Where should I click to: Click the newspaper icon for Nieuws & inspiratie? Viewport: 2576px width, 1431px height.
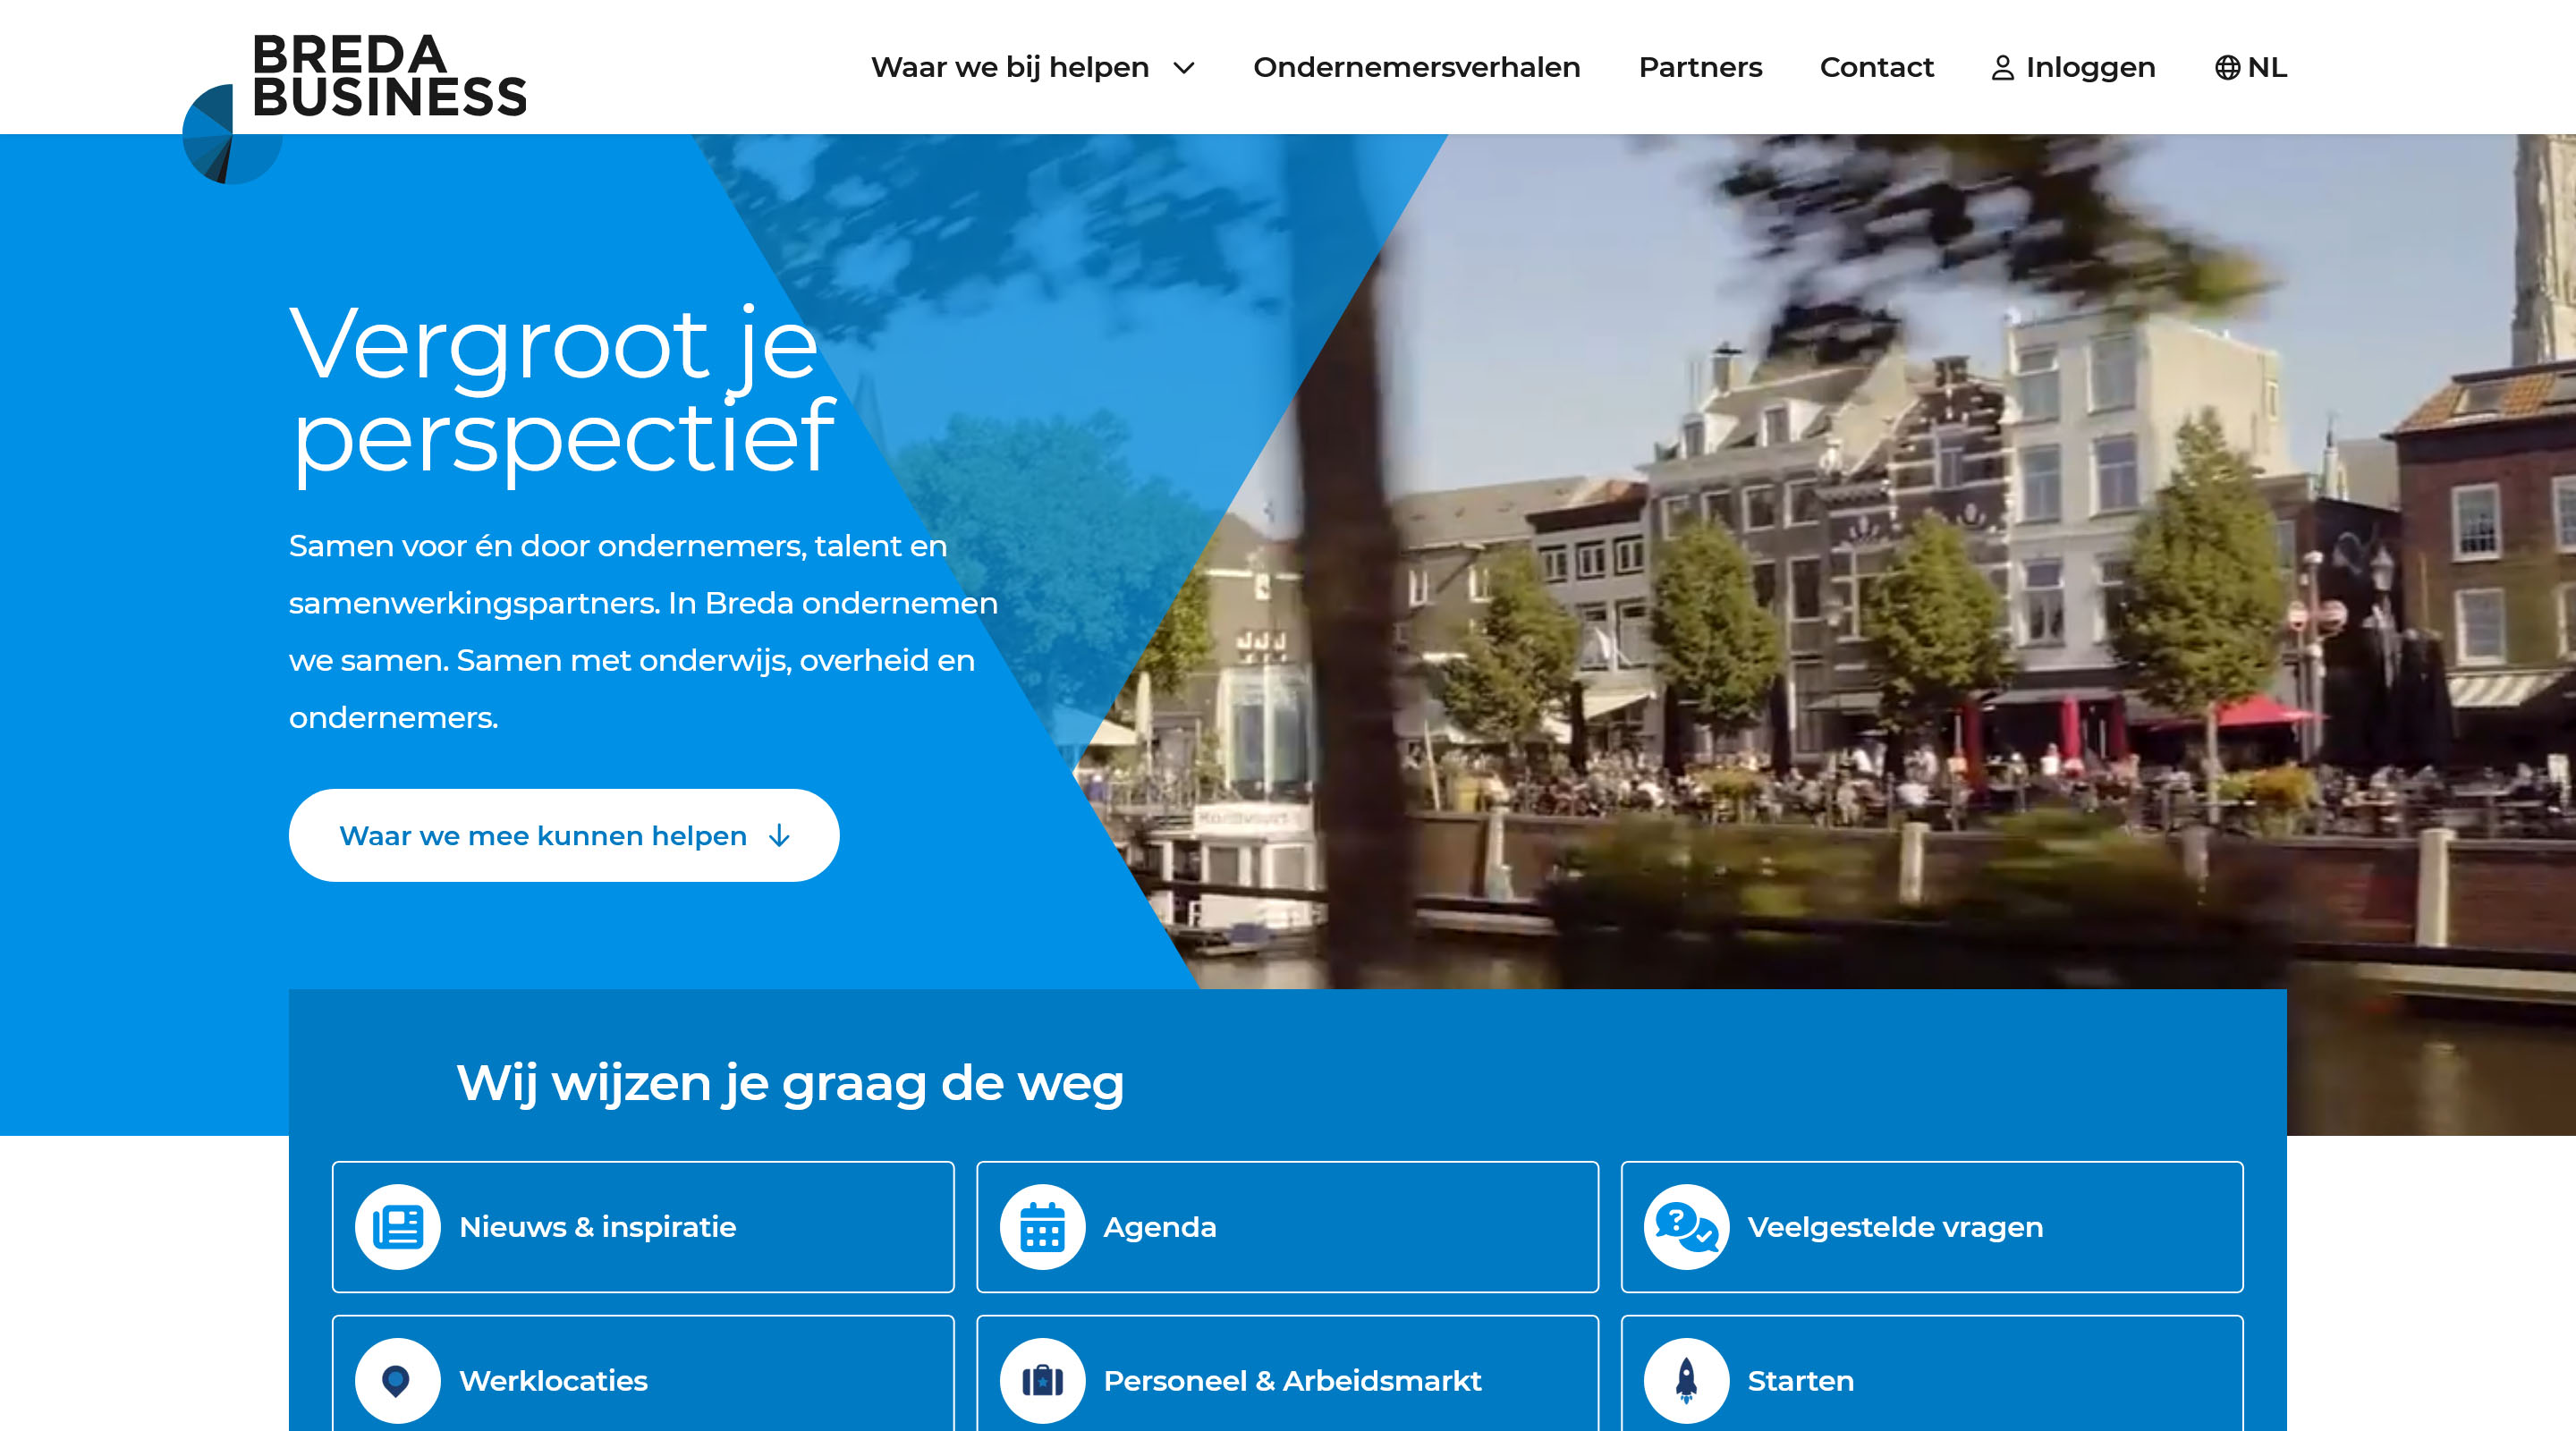[398, 1226]
